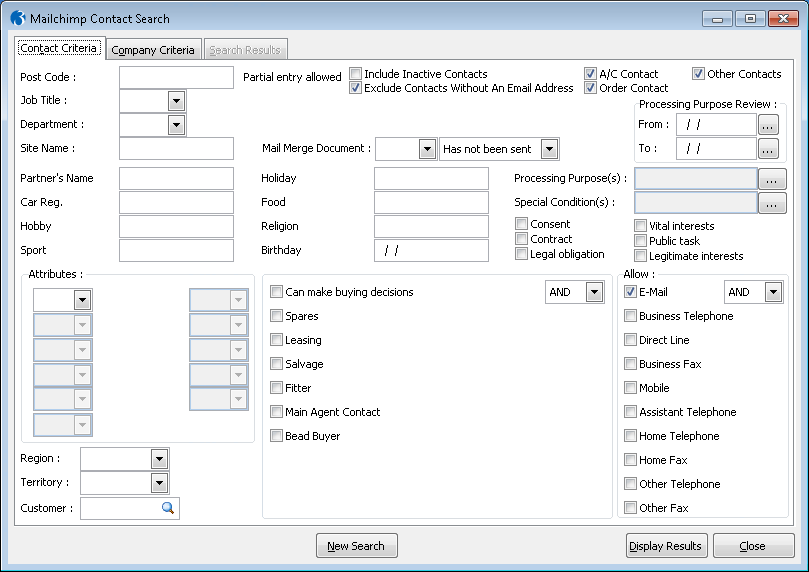Viewport: 809px width, 572px height.
Task: Open the Has not been sent dropdown
Action: pos(549,149)
